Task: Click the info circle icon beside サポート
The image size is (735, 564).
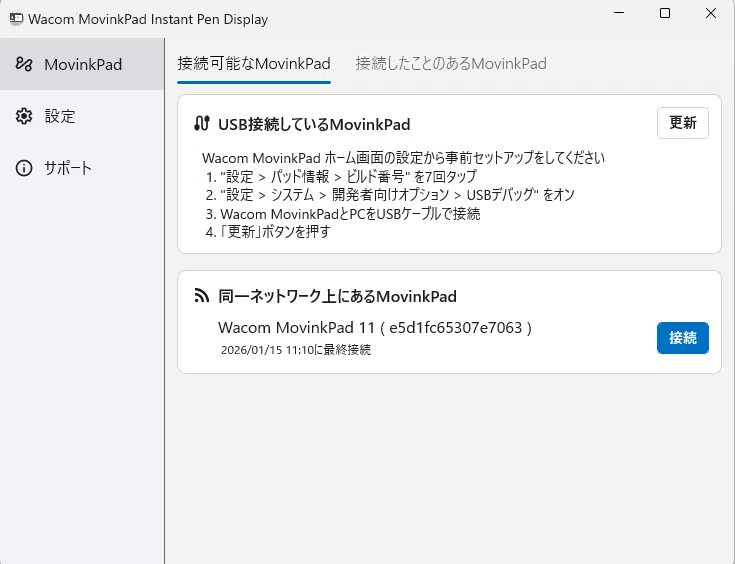Action: pyautogui.click(x=24, y=168)
